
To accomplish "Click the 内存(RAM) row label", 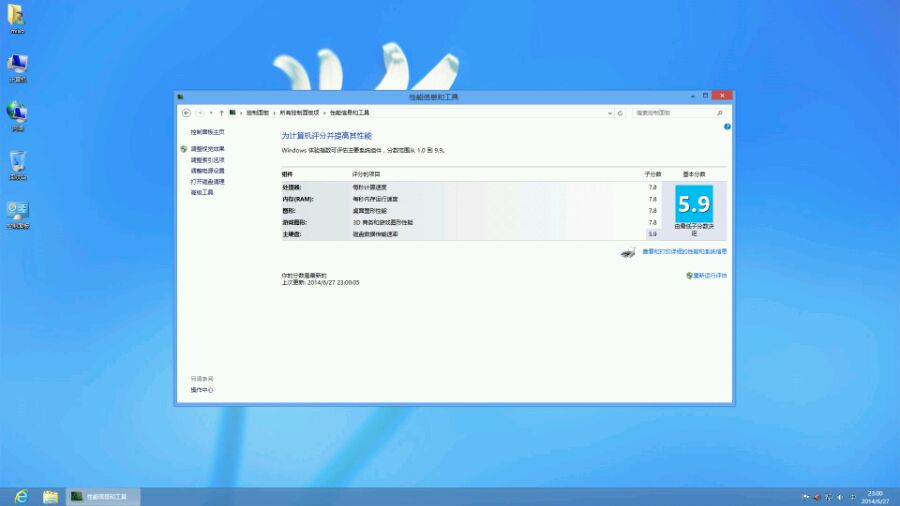I will pyautogui.click(x=298, y=199).
